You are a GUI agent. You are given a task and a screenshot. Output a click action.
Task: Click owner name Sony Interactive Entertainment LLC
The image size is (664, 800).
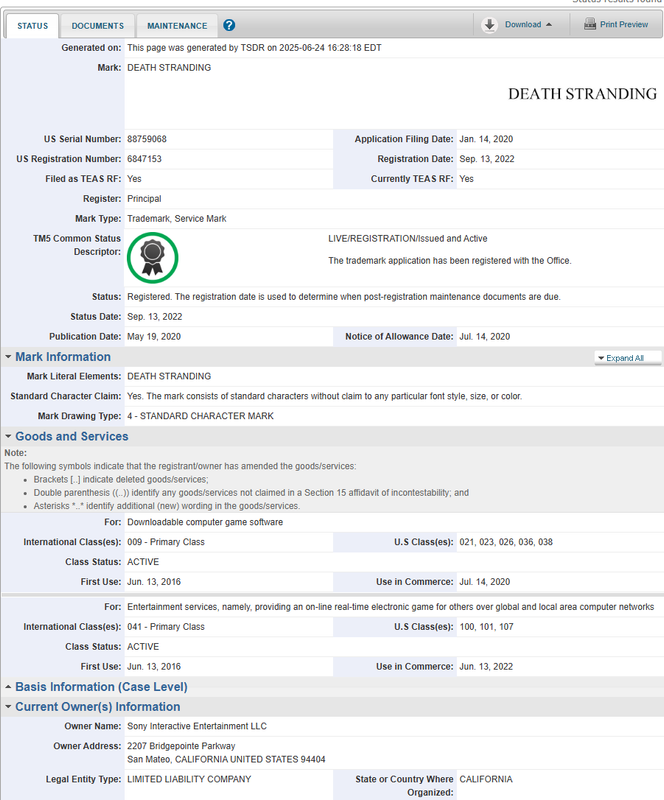tap(197, 726)
